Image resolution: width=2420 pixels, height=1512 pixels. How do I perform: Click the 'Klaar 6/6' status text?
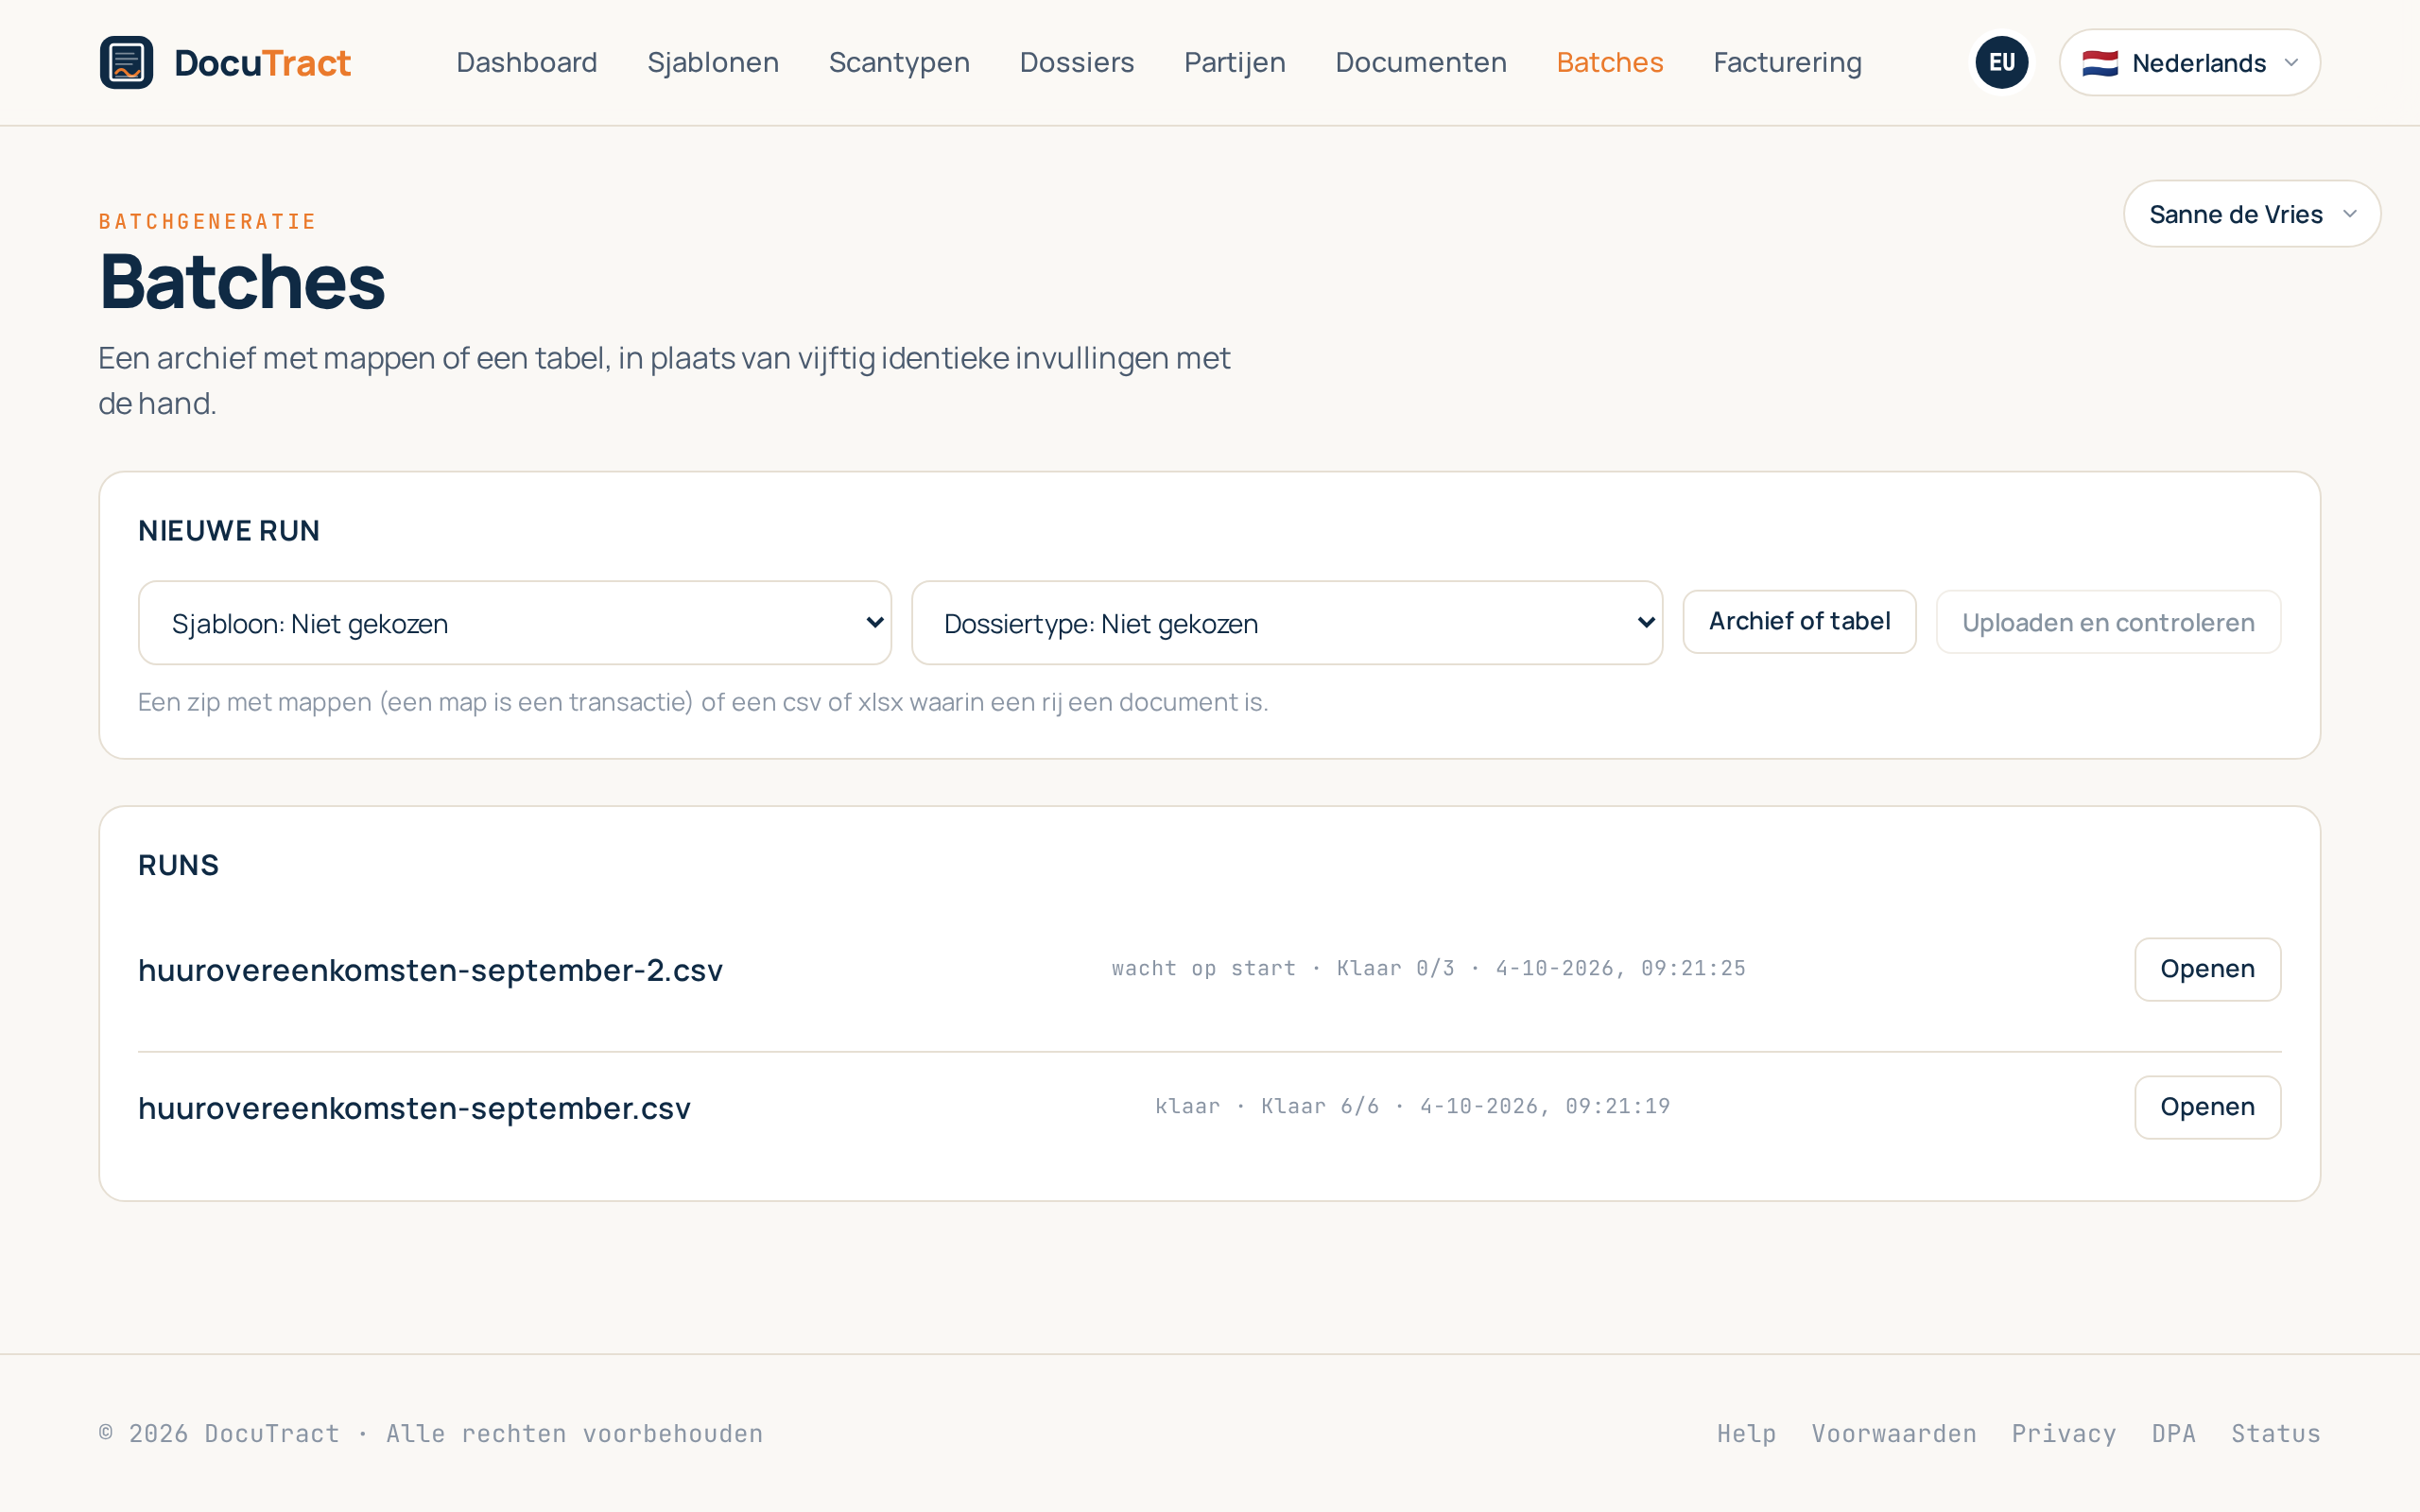(x=1320, y=1106)
